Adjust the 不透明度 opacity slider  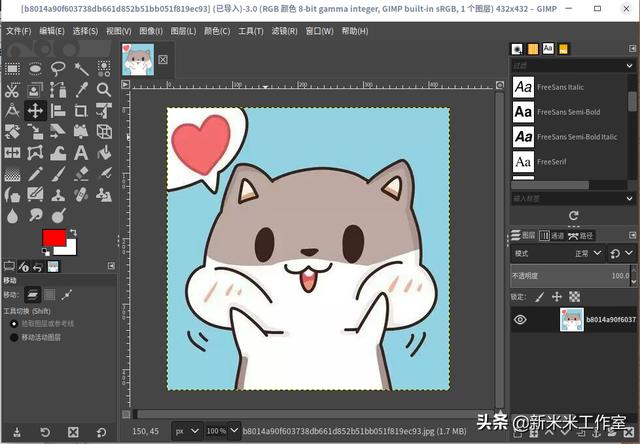click(x=570, y=276)
